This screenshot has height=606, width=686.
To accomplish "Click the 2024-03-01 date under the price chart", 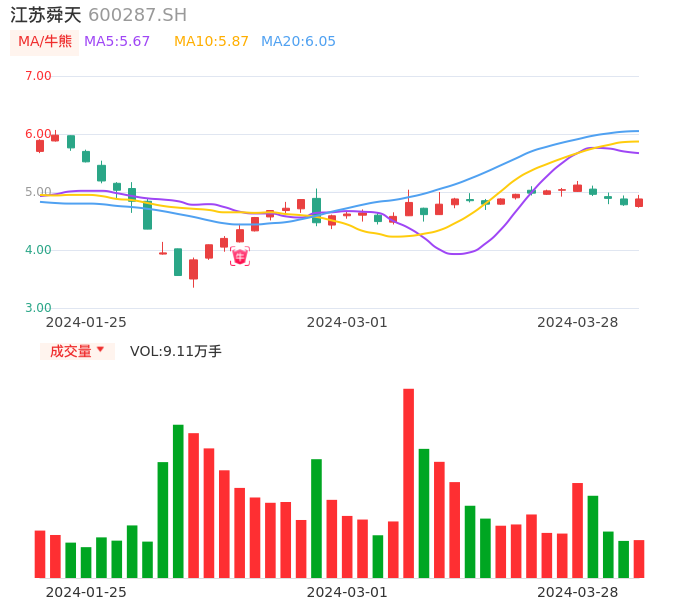I will click(x=347, y=322).
